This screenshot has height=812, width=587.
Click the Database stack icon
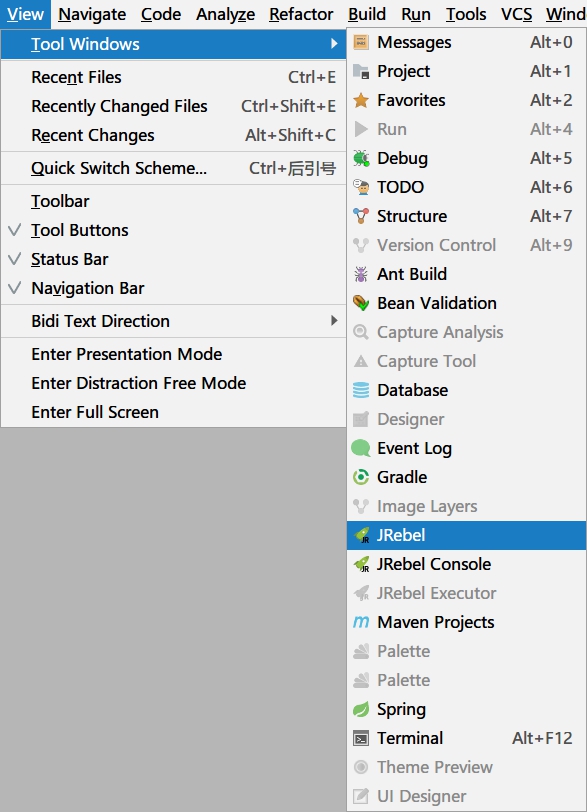pyautogui.click(x=361, y=390)
